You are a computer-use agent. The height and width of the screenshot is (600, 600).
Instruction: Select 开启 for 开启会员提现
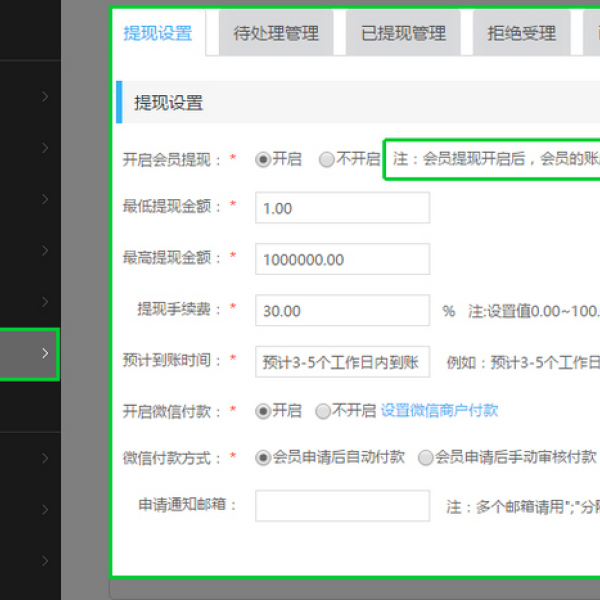(x=264, y=159)
